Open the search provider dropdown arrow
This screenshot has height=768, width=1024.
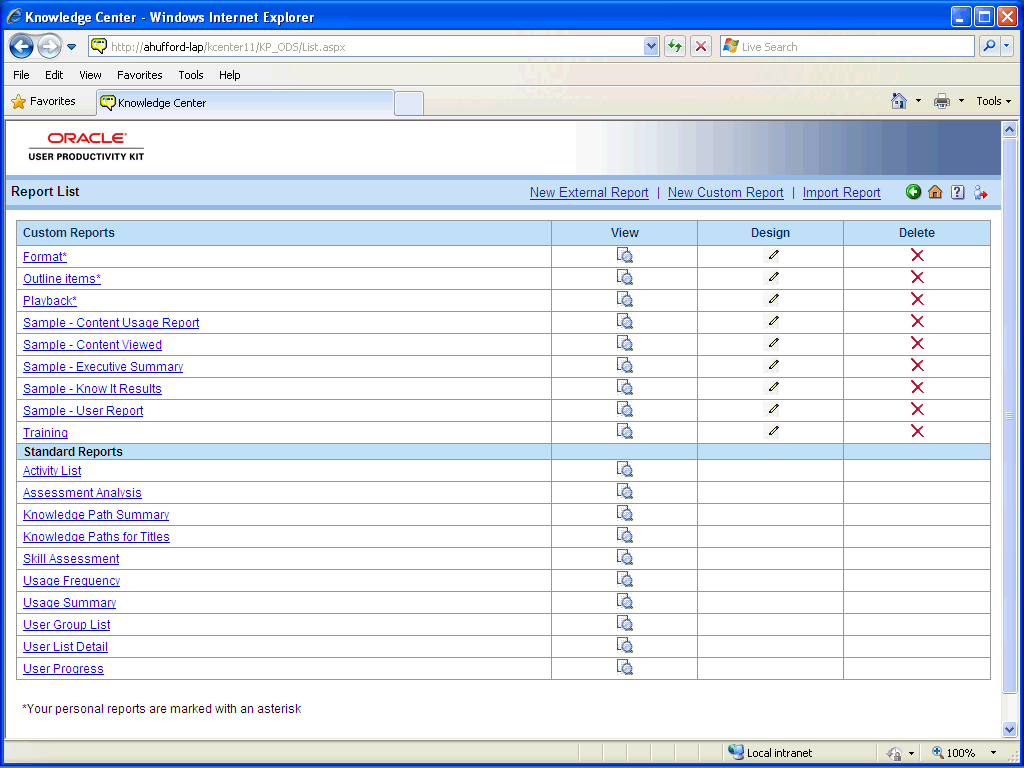click(x=1007, y=46)
